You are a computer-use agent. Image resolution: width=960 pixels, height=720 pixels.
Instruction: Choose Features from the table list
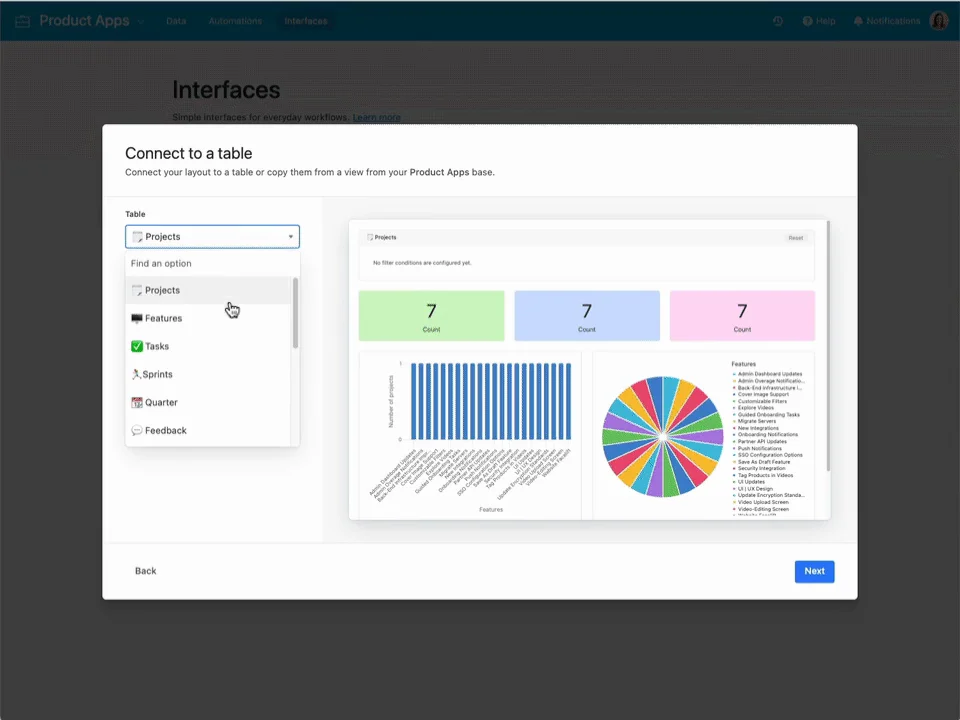pyautogui.click(x=163, y=318)
